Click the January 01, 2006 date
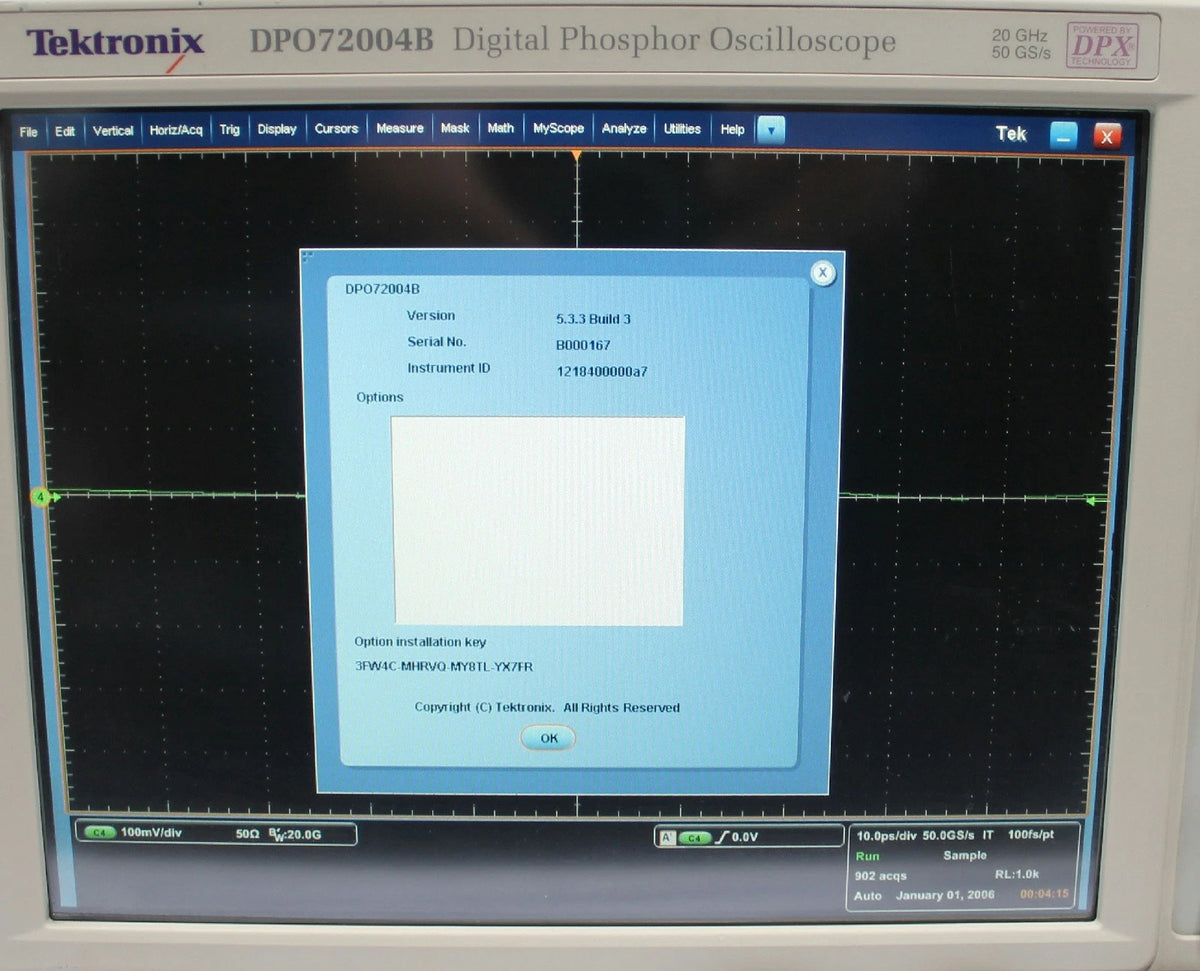The height and width of the screenshot is (971, 1200). pyautogui.click(x=945, y=895)
